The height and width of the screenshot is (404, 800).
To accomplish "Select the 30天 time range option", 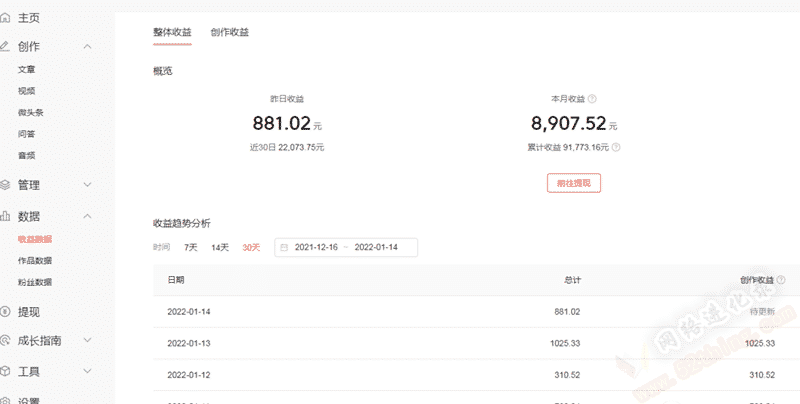I will click(251, 247).
